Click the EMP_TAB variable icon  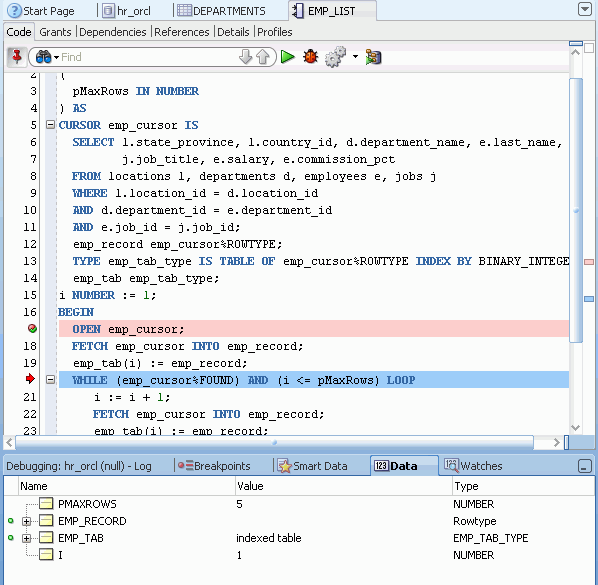tap(46, 538)
